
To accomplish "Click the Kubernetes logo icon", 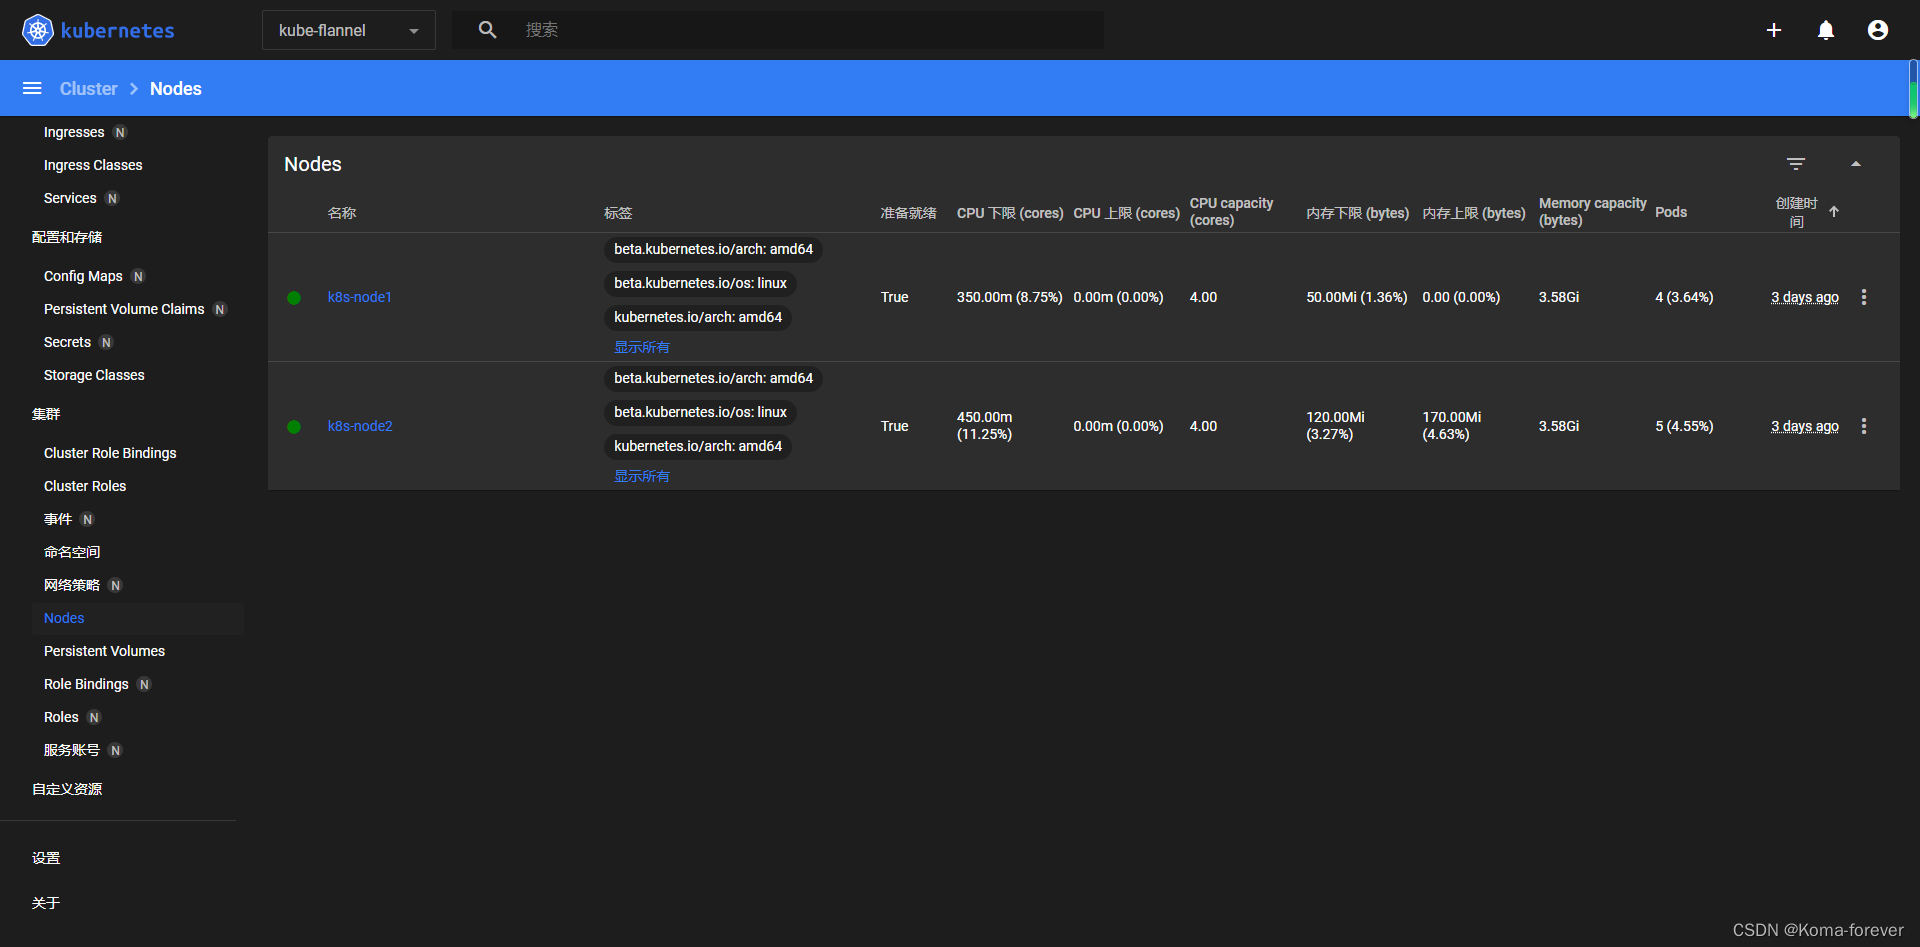I will (38, 30).
